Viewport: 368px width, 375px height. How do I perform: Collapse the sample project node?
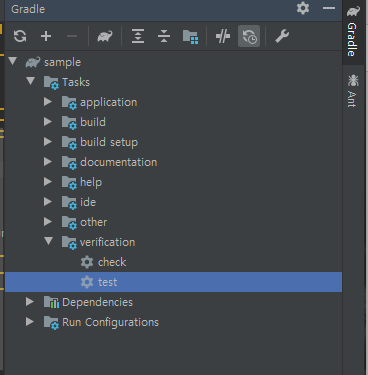point(13,61)
